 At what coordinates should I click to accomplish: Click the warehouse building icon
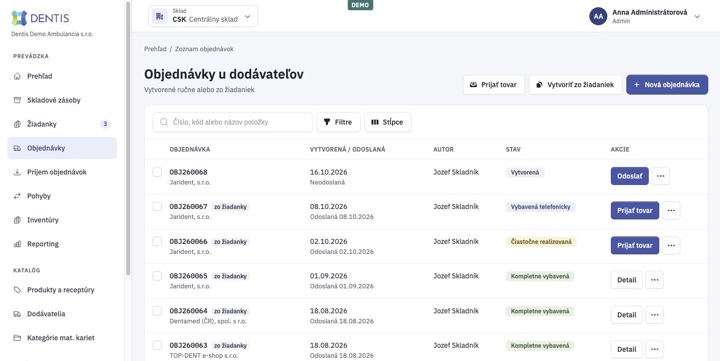pos(159,17)
